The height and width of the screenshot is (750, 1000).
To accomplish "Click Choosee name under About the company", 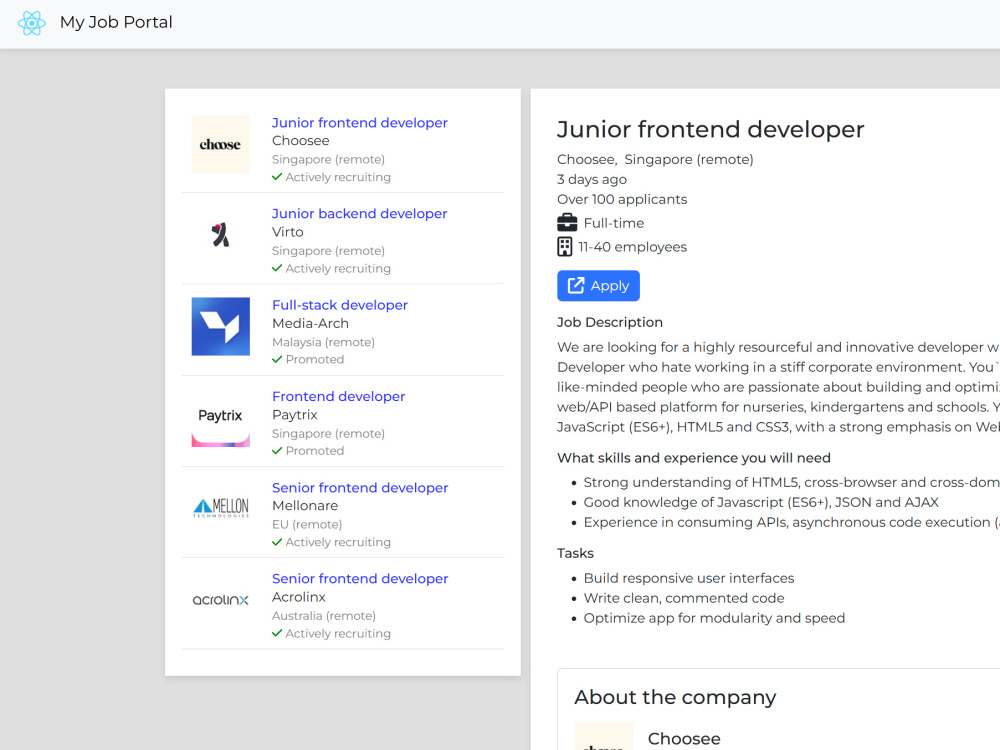I will (684, 739).
